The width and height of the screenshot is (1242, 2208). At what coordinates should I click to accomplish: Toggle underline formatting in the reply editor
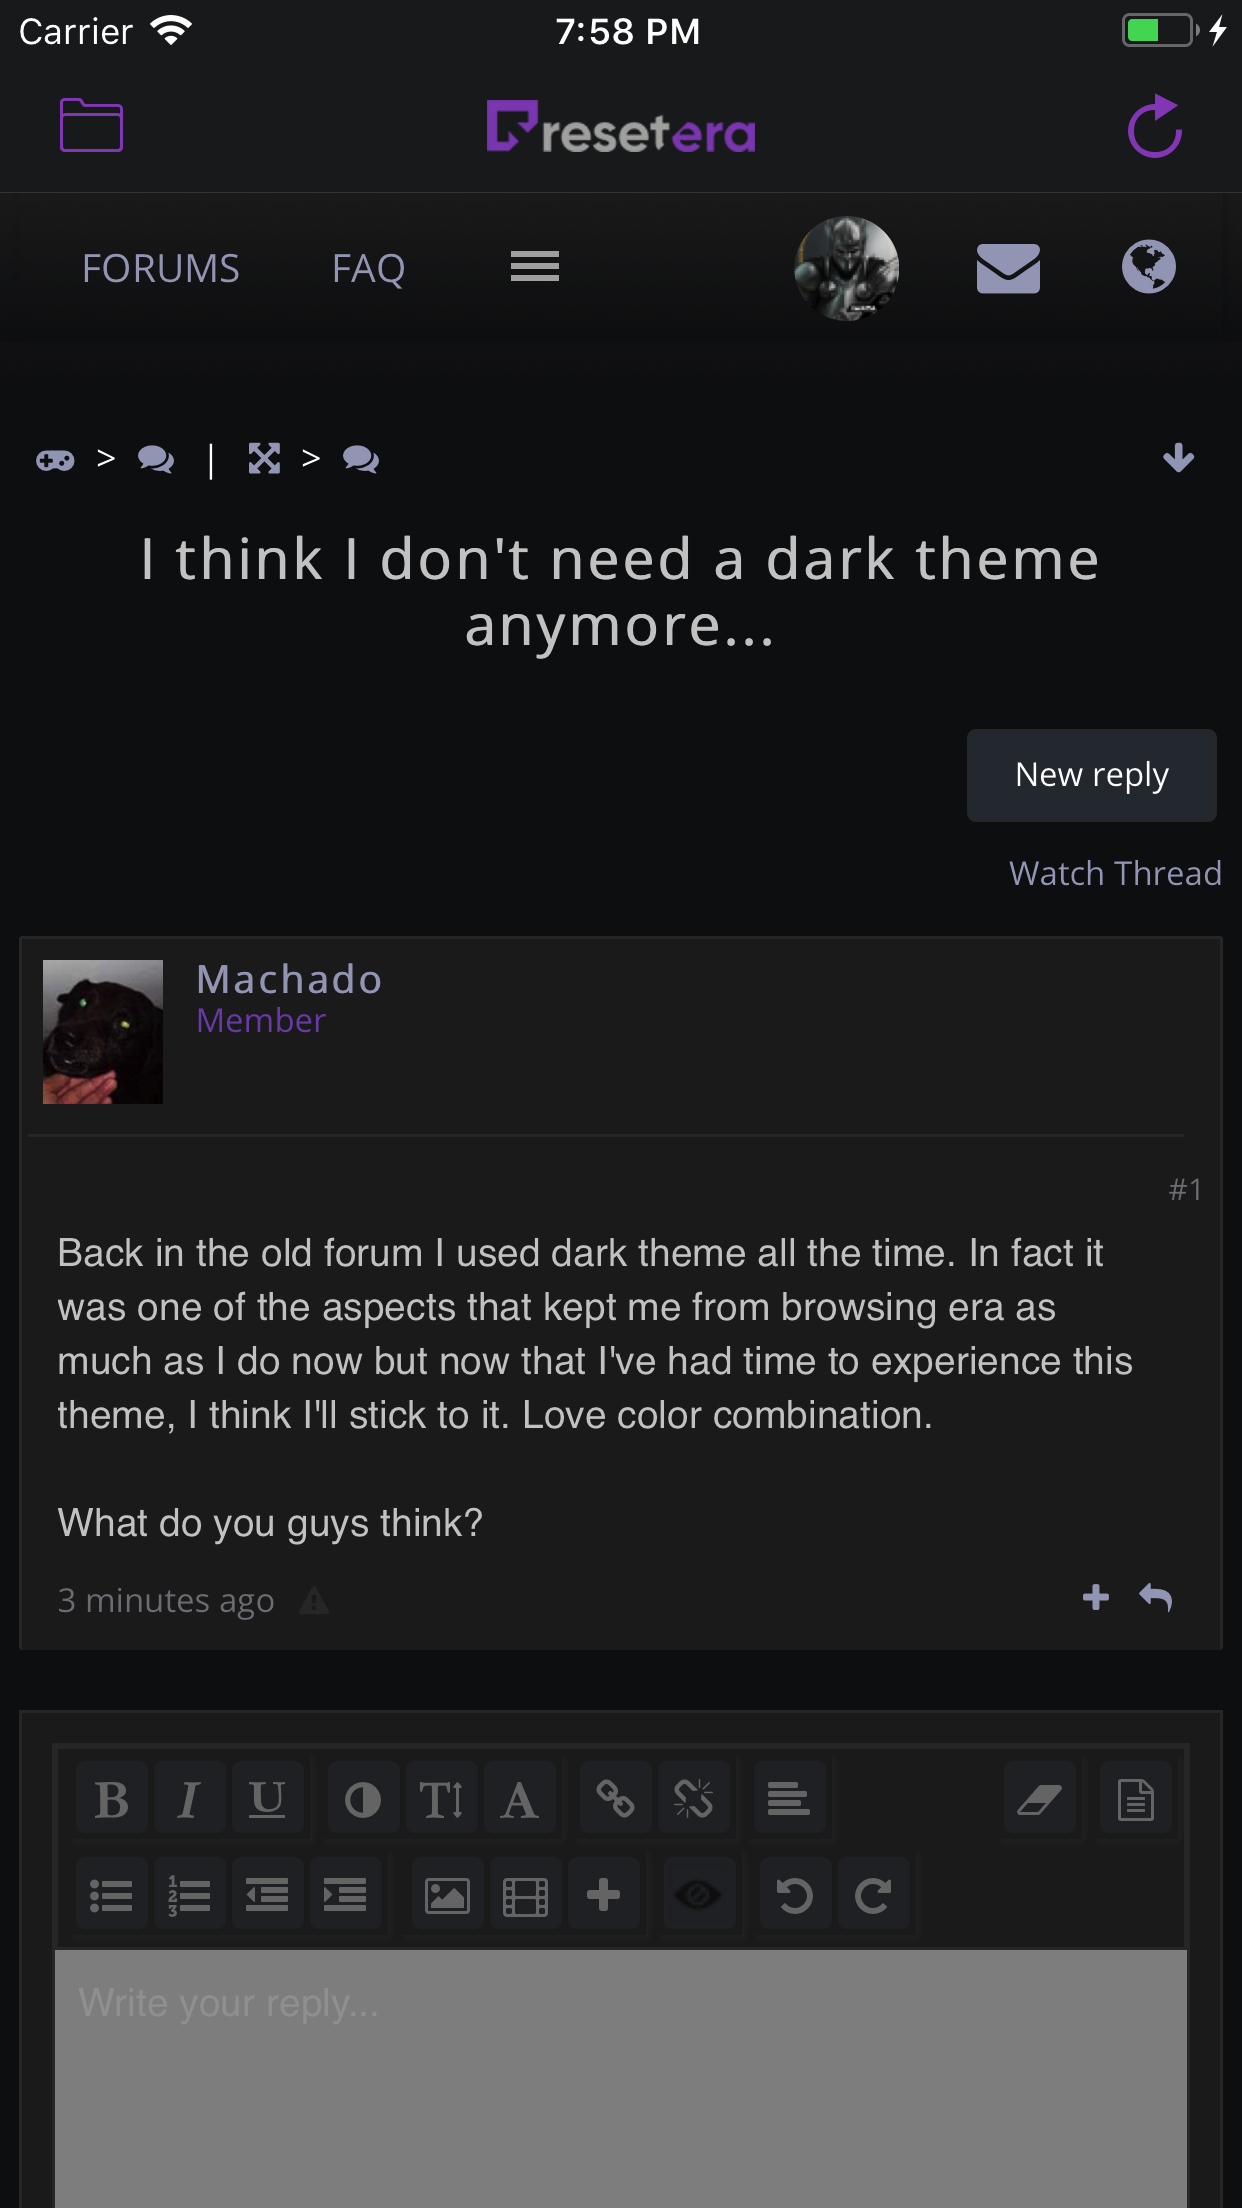click(x=267, y=1799)
